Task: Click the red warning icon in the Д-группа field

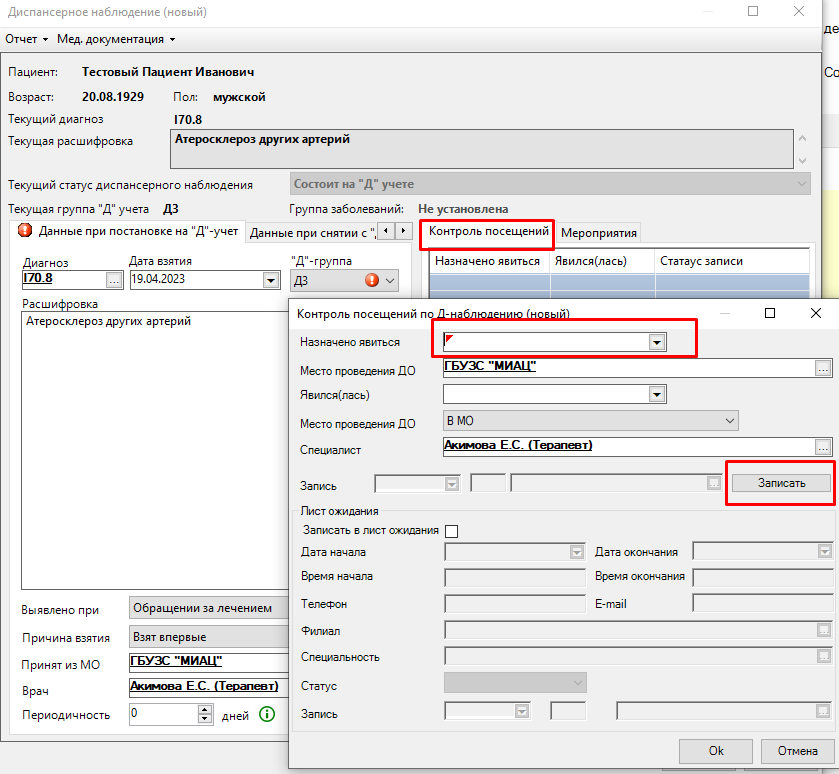Action: (x=372, y=280)
